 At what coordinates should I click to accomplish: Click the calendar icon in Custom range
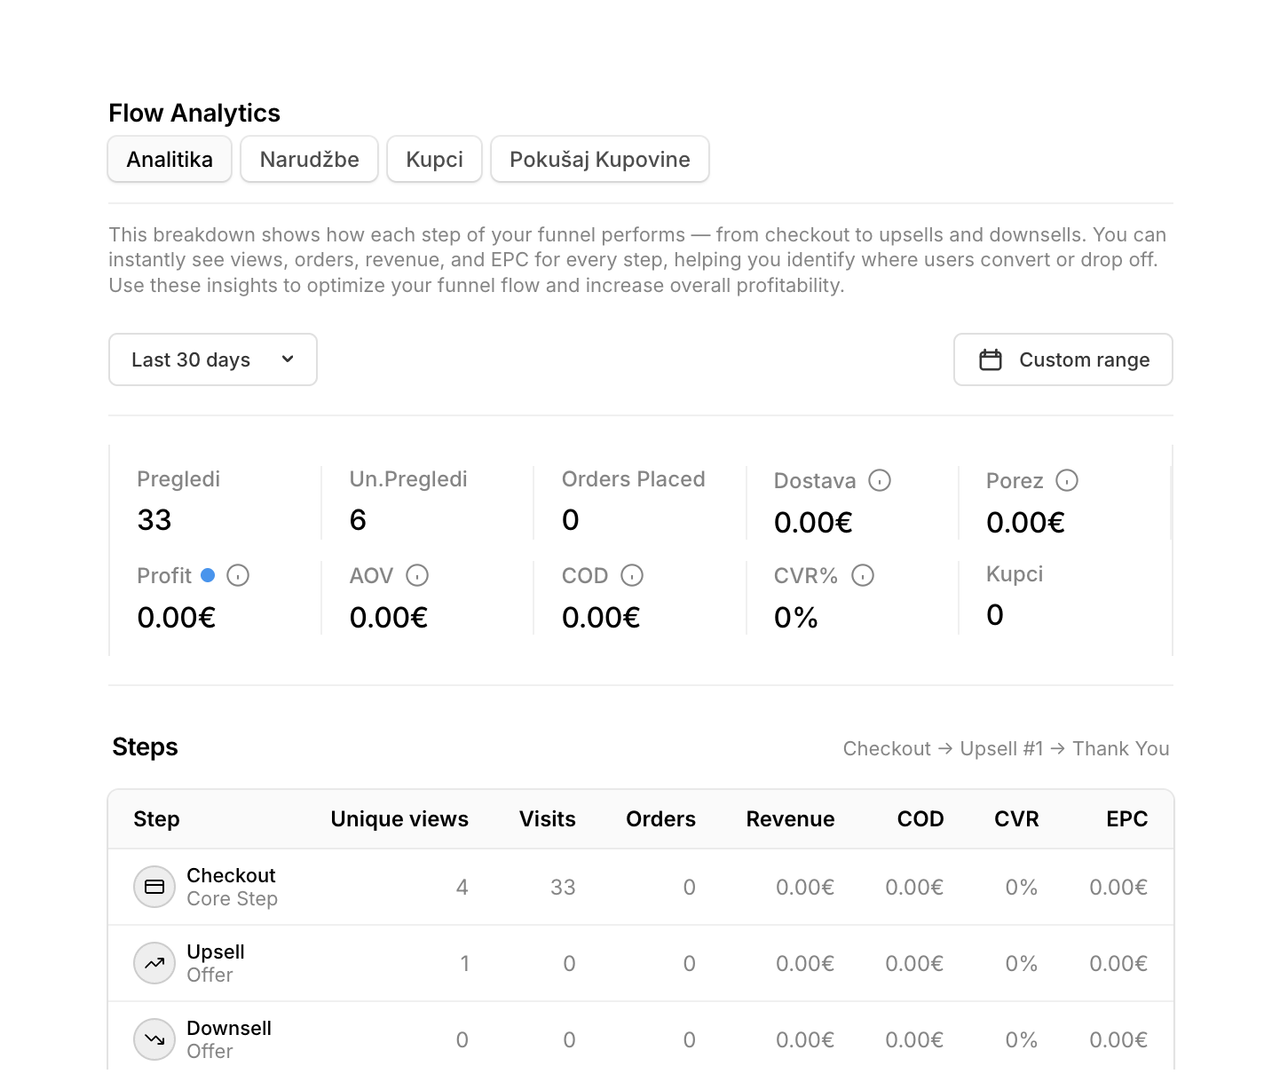coord(990,360)
